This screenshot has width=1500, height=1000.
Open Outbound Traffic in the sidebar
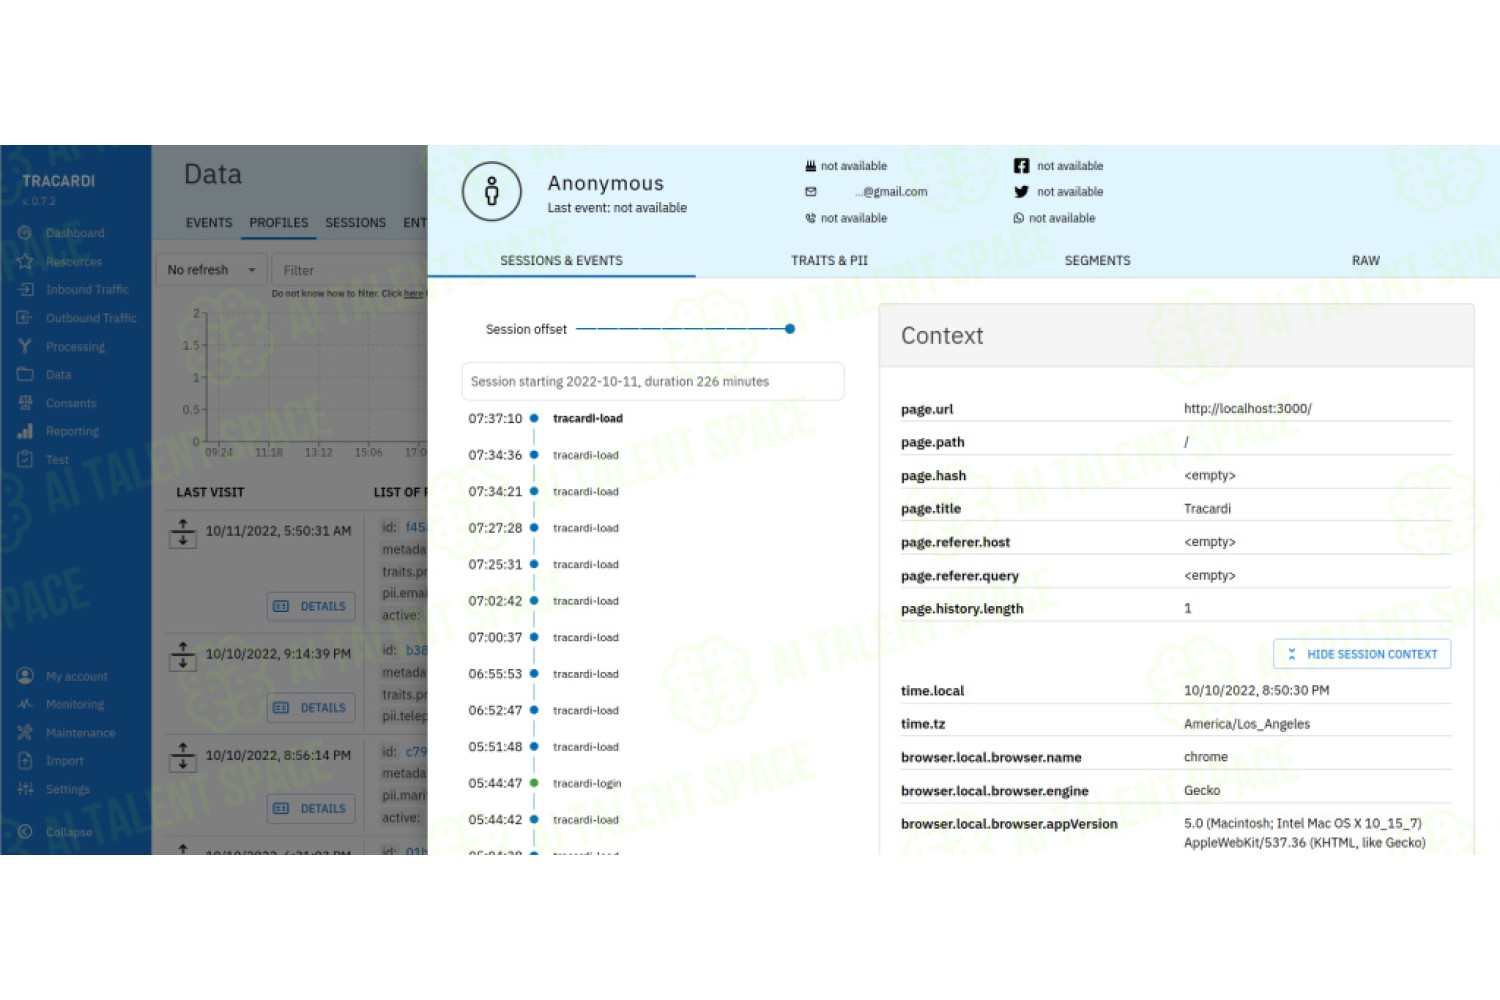pyautogui.click(x=78, y=318)
